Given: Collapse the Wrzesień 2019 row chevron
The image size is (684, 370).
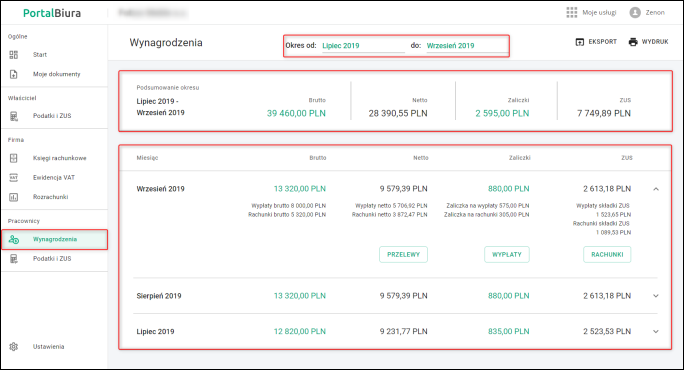Looking at the screenshot, I should (x=656, y=189).
